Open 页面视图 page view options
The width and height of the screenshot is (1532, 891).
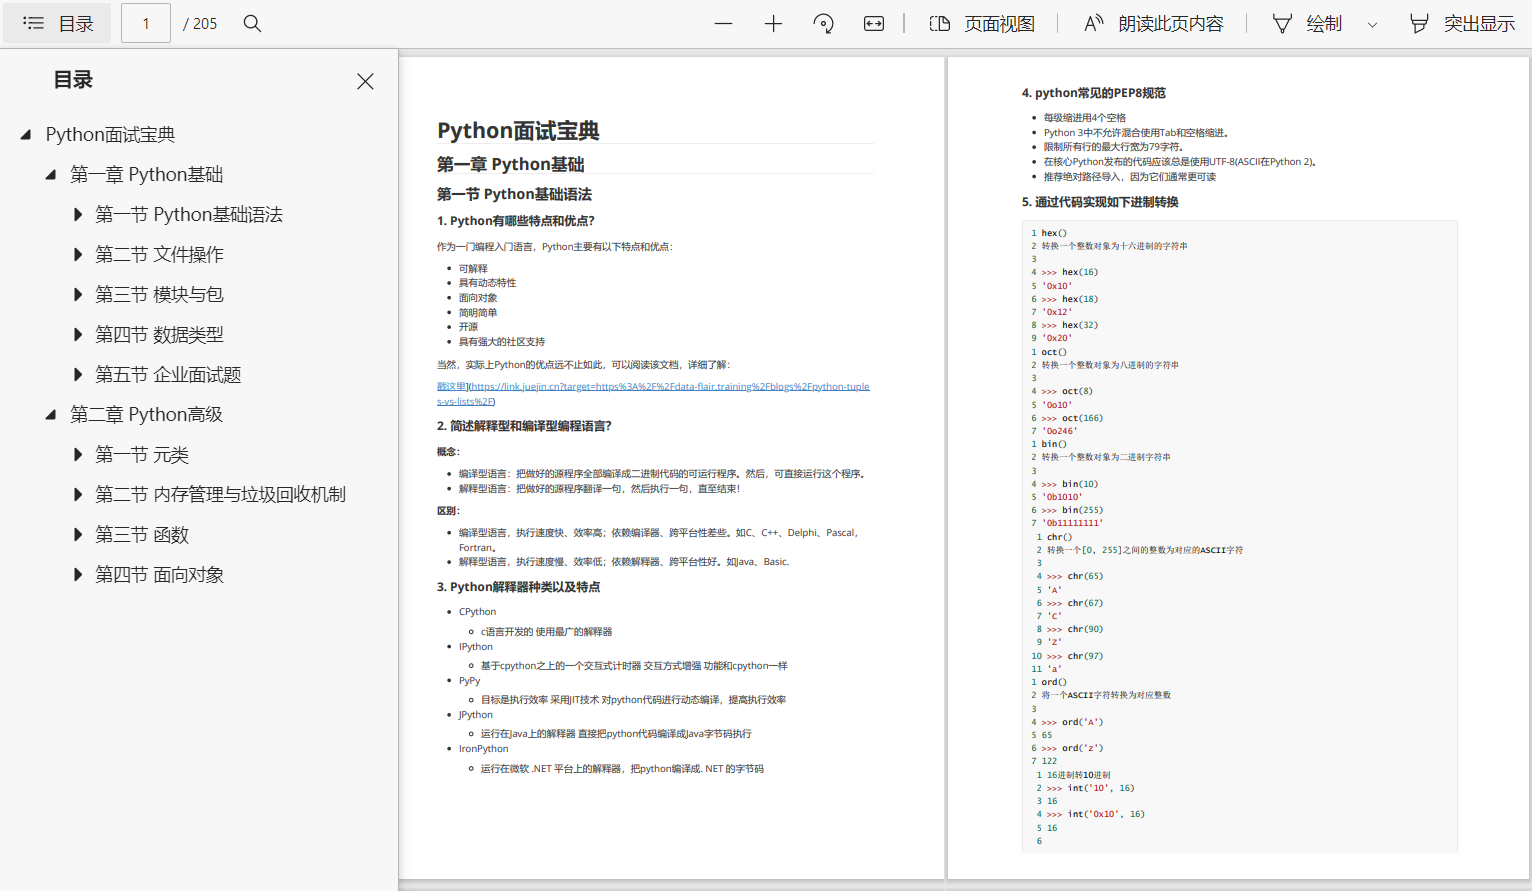pyautogui.click(x=982, y=23)
